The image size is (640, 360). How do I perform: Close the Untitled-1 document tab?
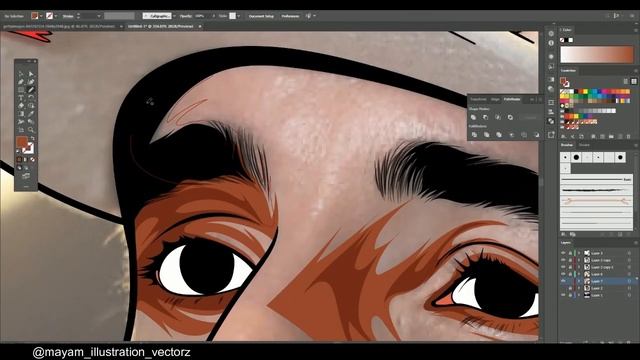pos(200,26)
